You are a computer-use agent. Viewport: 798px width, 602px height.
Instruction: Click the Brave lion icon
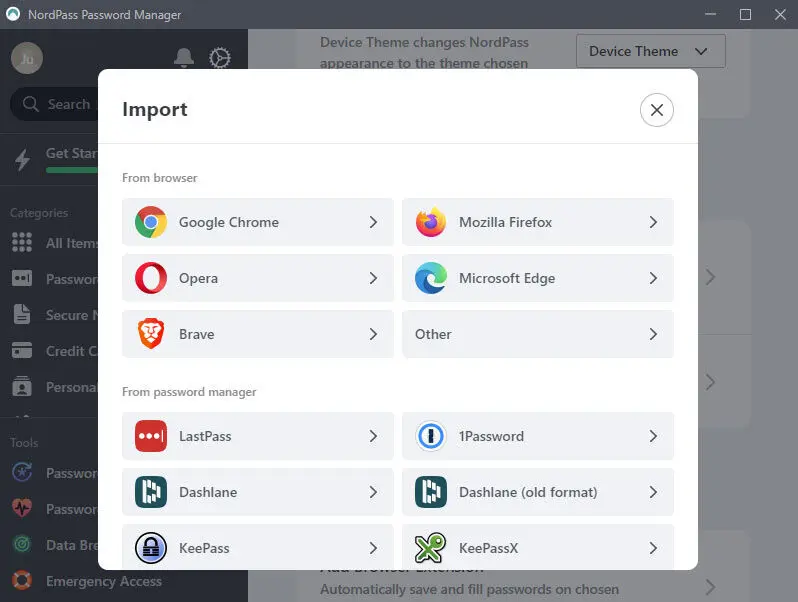(x=151, y=334)
